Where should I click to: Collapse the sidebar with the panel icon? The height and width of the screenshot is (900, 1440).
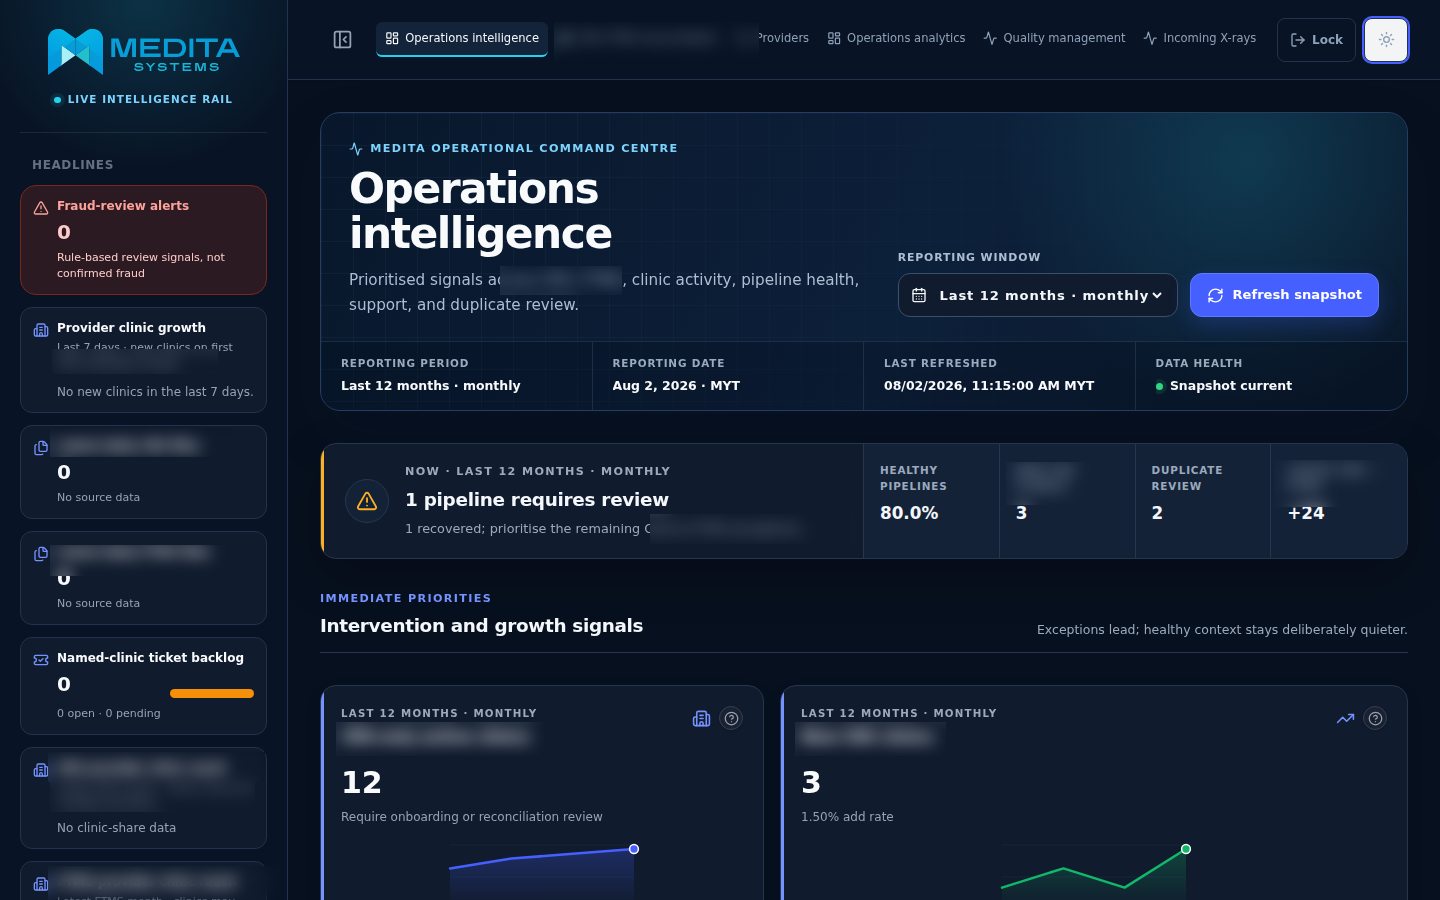pyautogui.click(x=342, y=40)
